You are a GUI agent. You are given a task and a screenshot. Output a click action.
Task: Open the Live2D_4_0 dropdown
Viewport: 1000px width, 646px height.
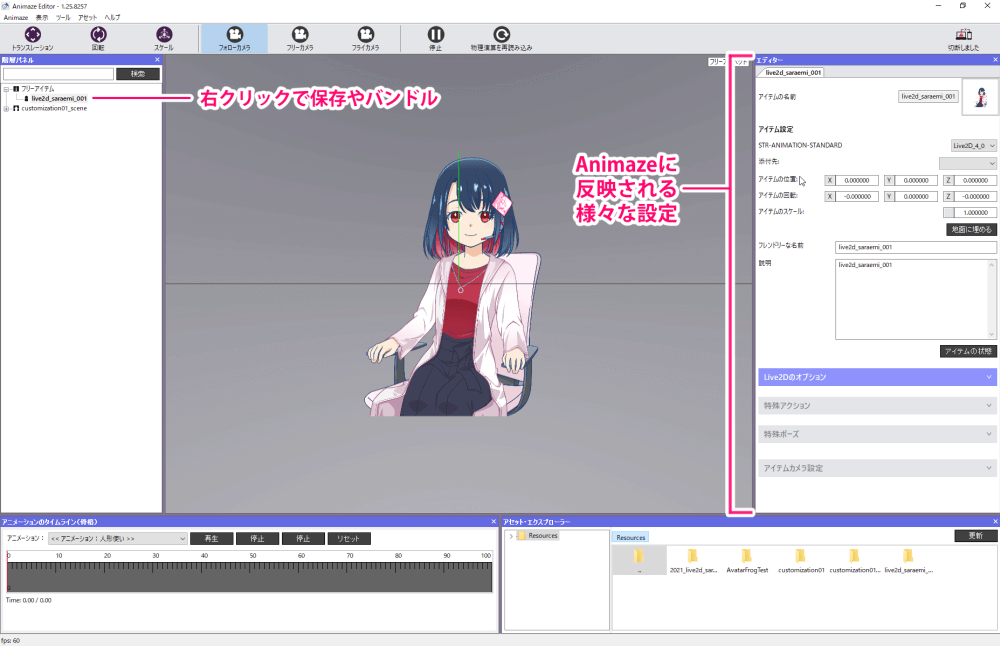point(973,145)
